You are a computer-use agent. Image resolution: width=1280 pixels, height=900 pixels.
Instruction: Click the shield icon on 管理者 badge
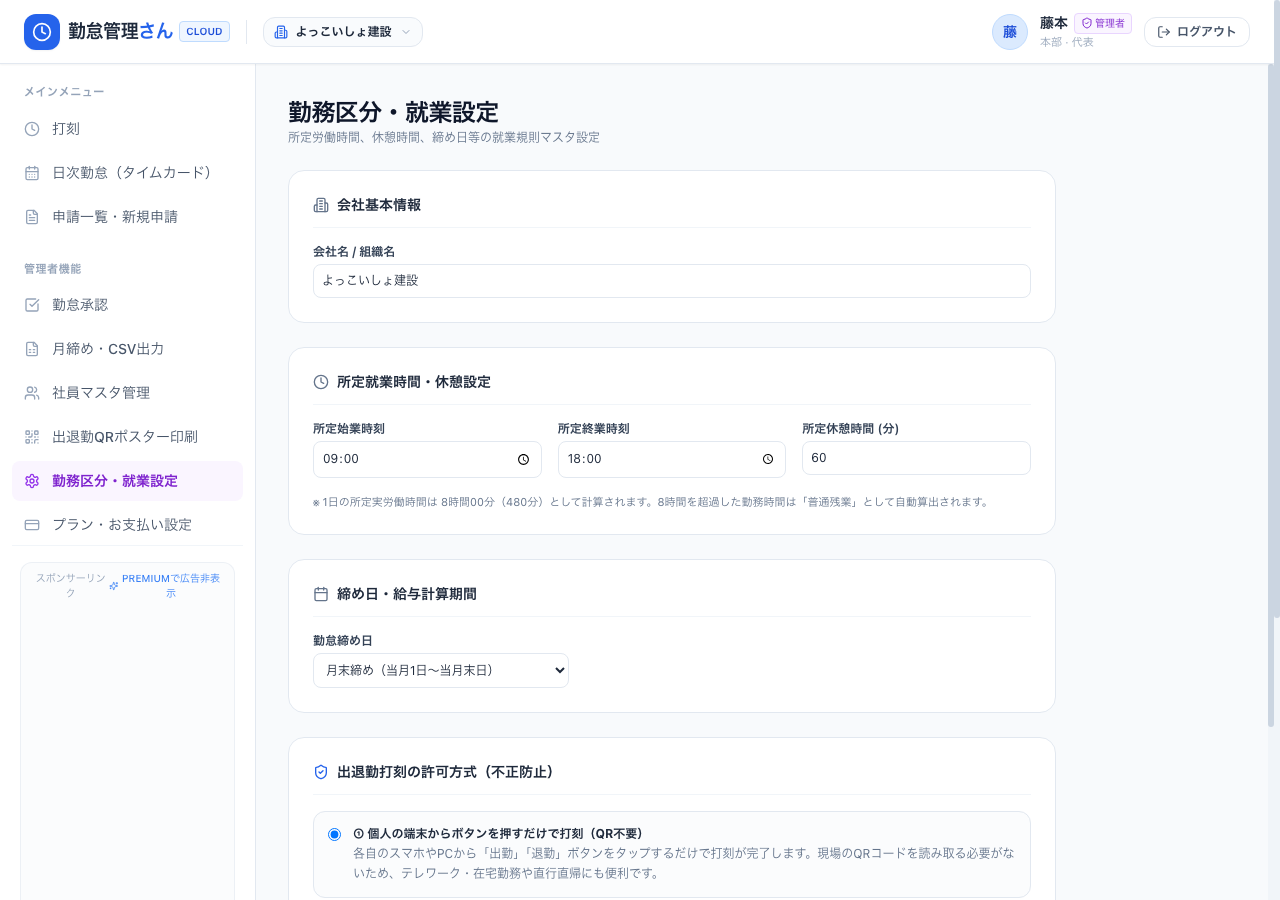click(x=1087, y=23)
